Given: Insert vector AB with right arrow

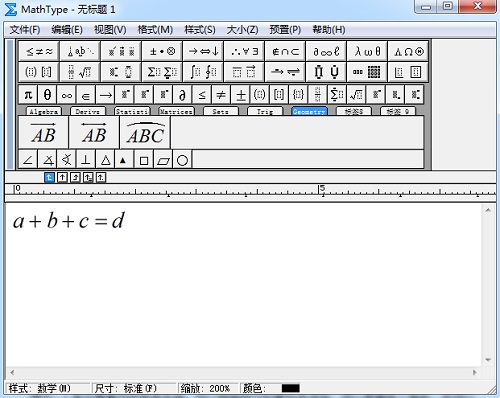Looking at the screenshot, I should point(43,133).
